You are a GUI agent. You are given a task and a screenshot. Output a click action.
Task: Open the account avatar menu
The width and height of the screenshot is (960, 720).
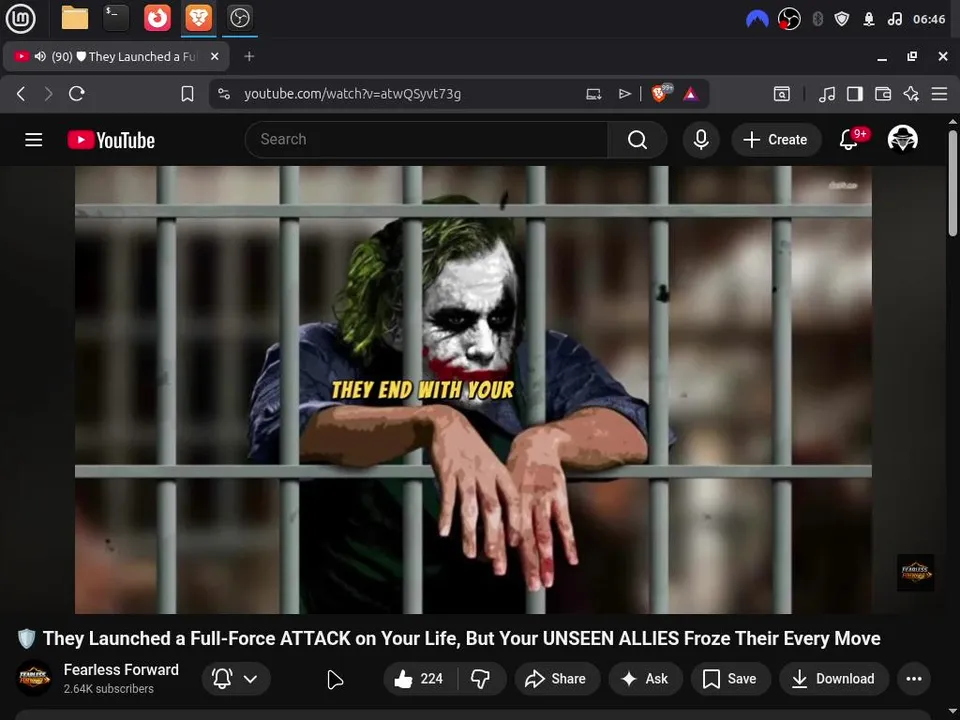(x=902, y=139)
